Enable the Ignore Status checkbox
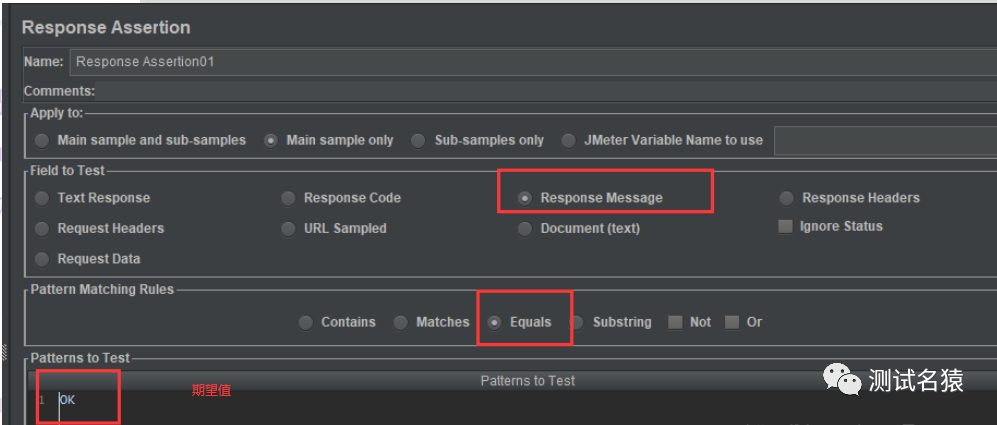 [x=786, y=226]
